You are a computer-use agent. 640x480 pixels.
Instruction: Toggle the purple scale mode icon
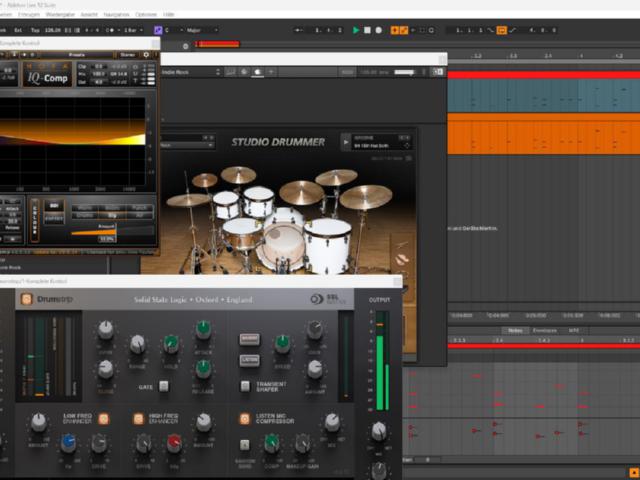point(158,30)
